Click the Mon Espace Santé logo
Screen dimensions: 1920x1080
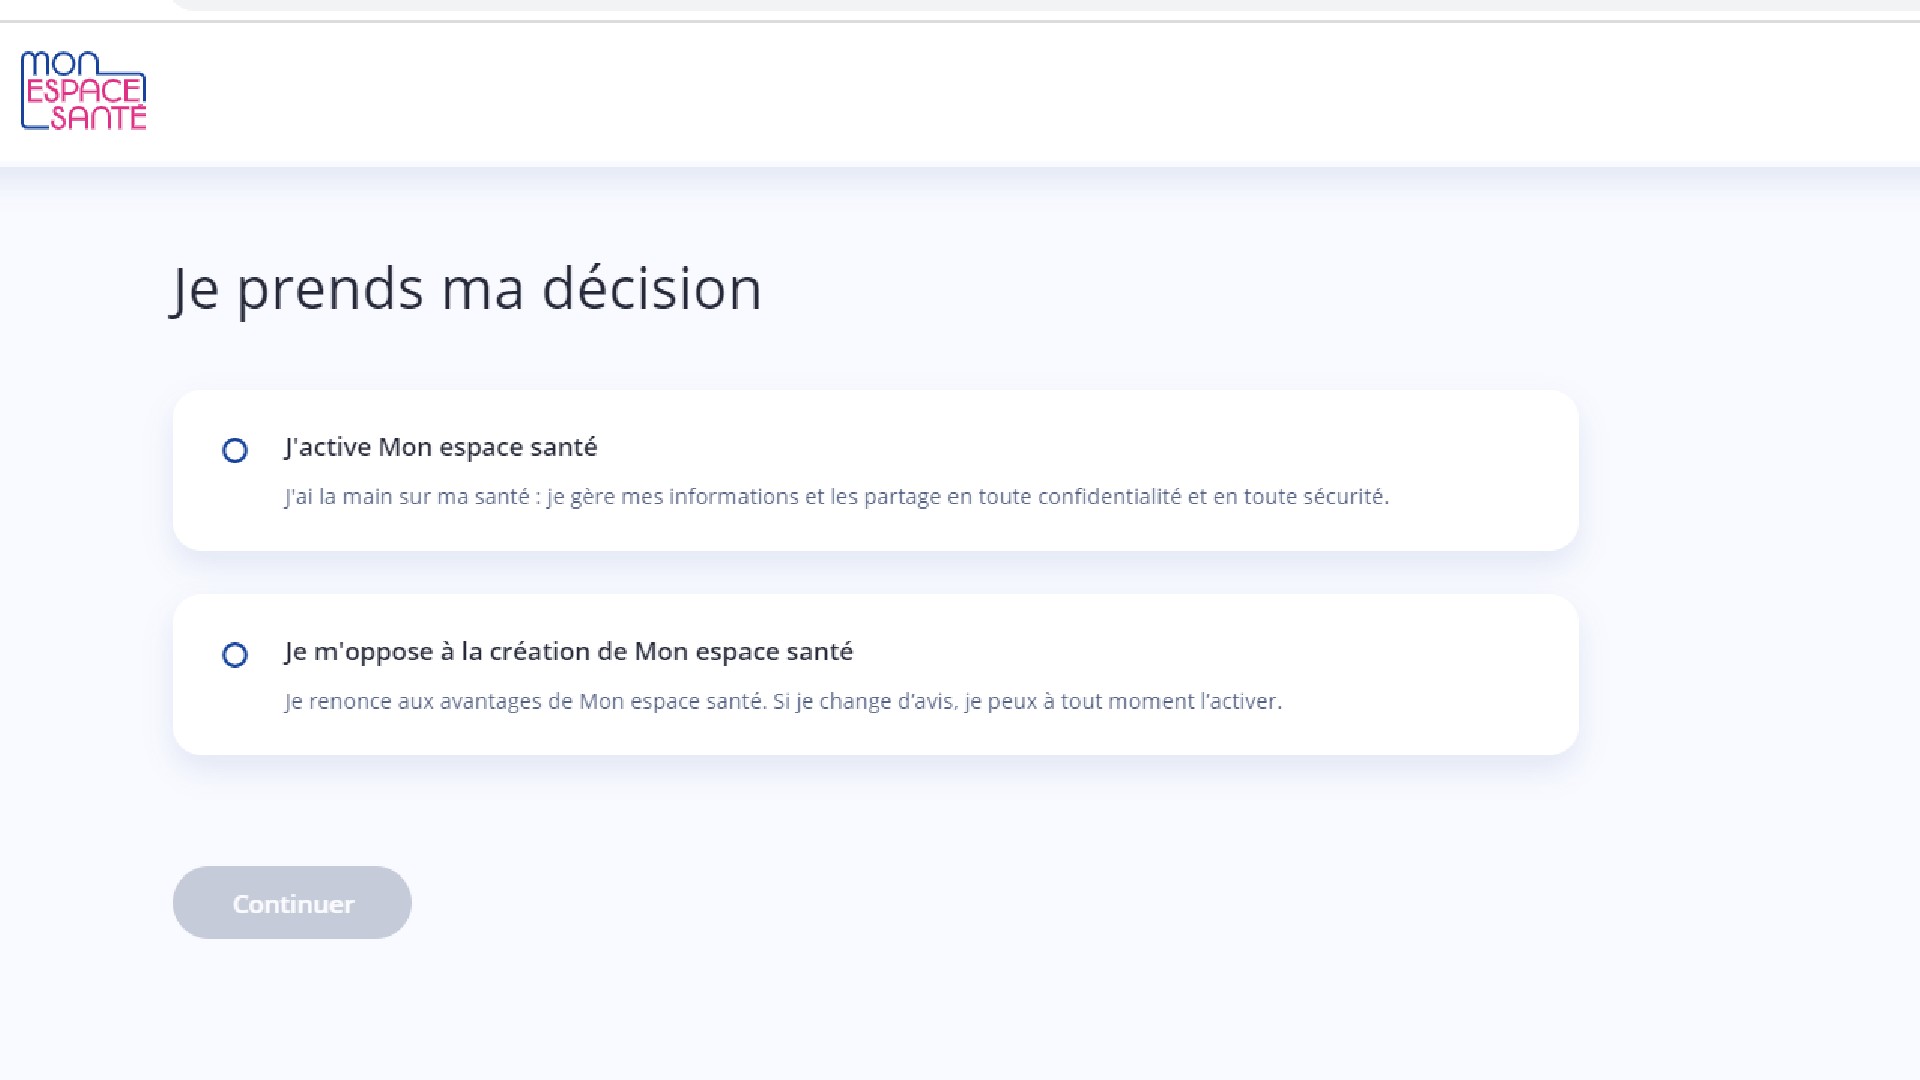pos(84,91)
